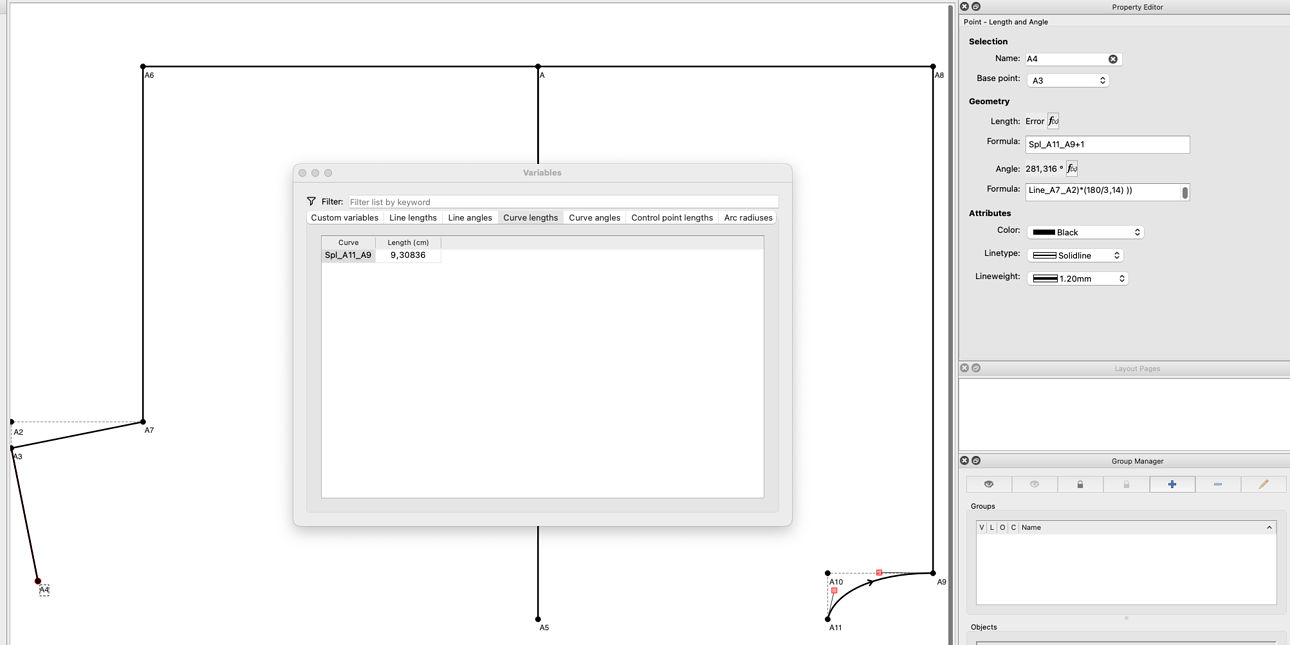Open the Linetype Solidline dropdown
This screenshot has height=645, width=1290.
[1076, 255]
